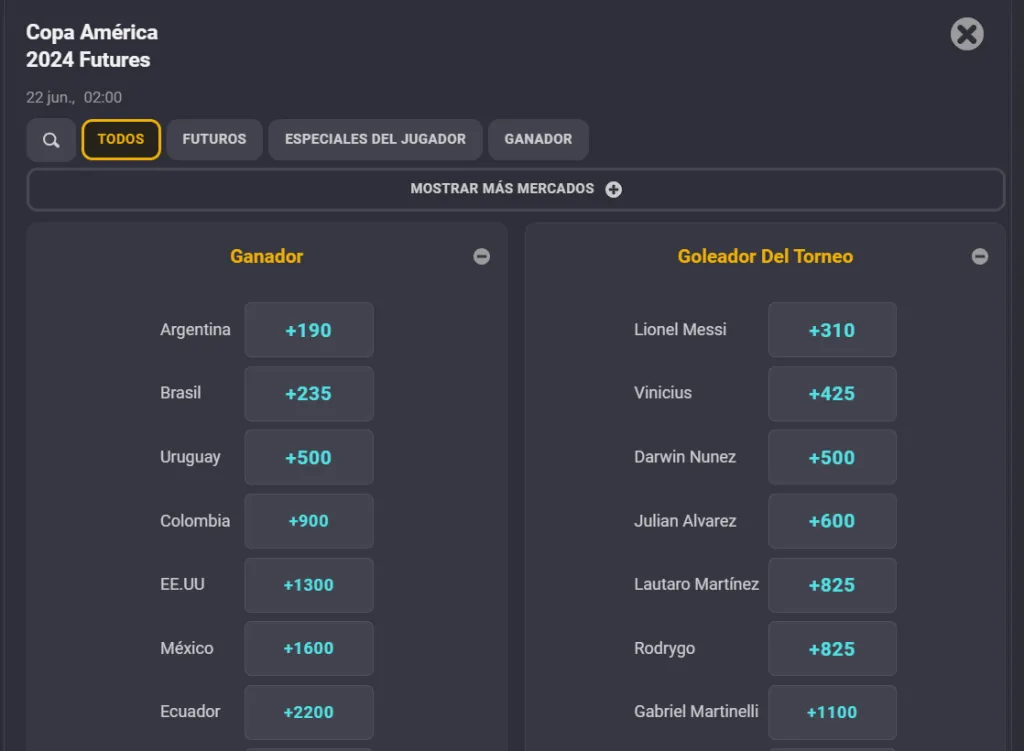Select the GANADOR market filter
The image size is (1024, 751).
coord(538,139)
